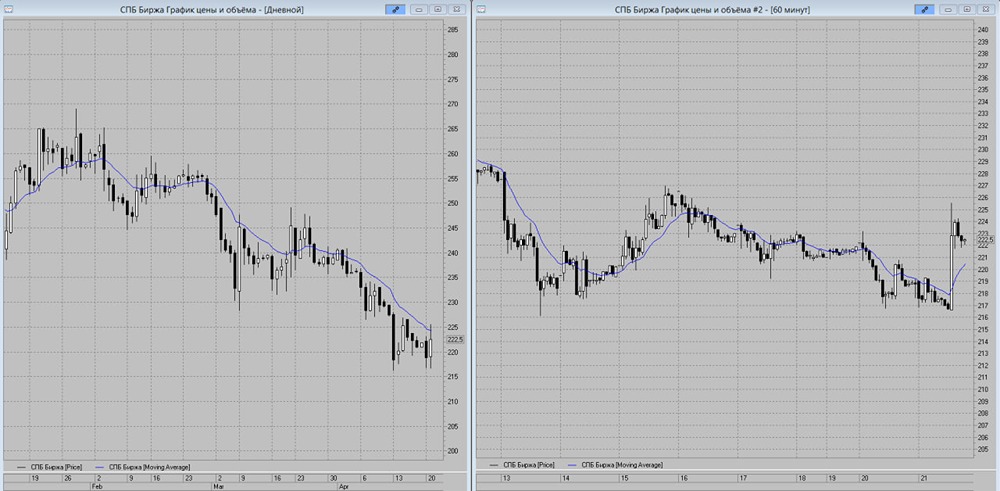Click the 250 price label on the daily chart axis
This screenshot has width=1000, height=491.
pyautogui.click(x=453, y=203)
